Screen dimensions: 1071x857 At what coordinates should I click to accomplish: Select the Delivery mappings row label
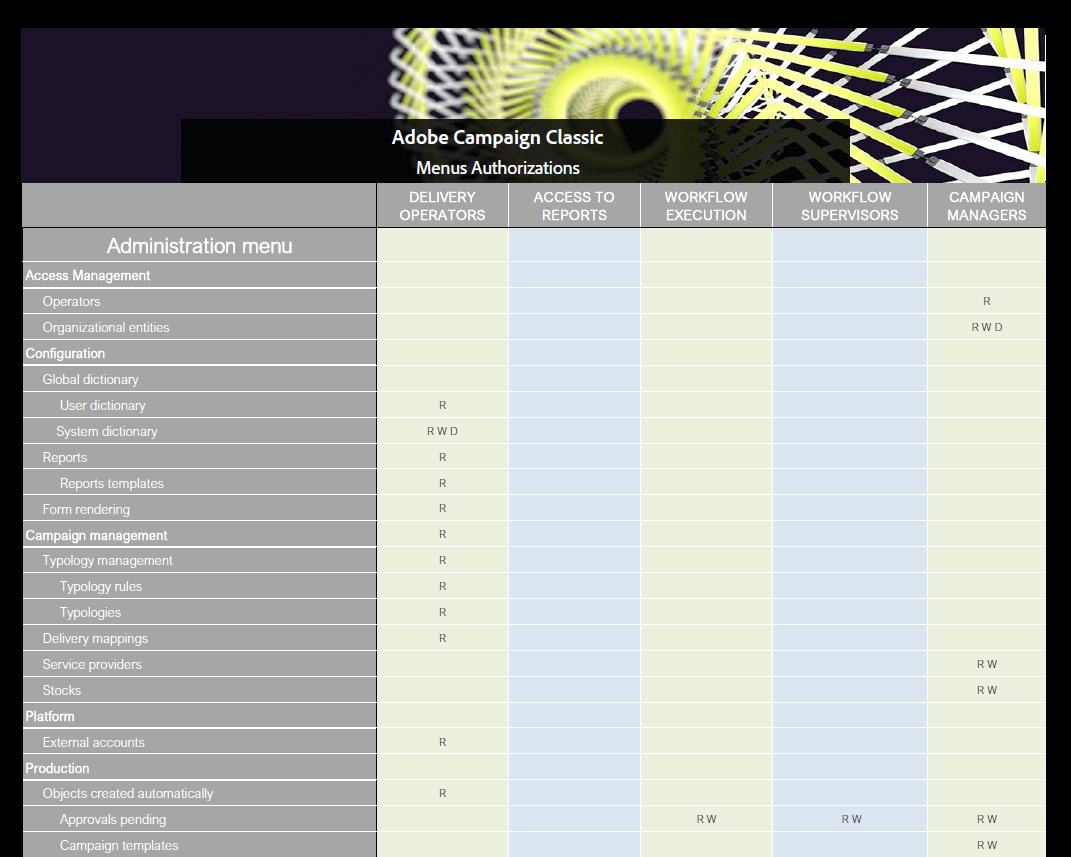pos(95,638)
